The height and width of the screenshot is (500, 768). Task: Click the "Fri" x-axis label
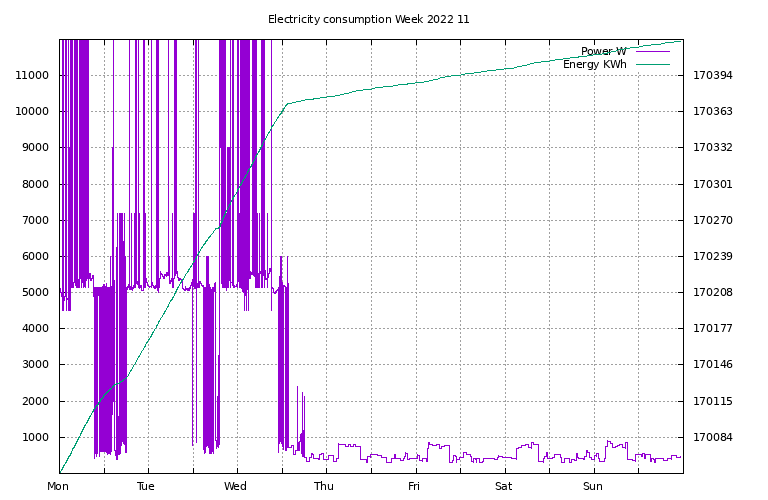(x=414, y=486)
